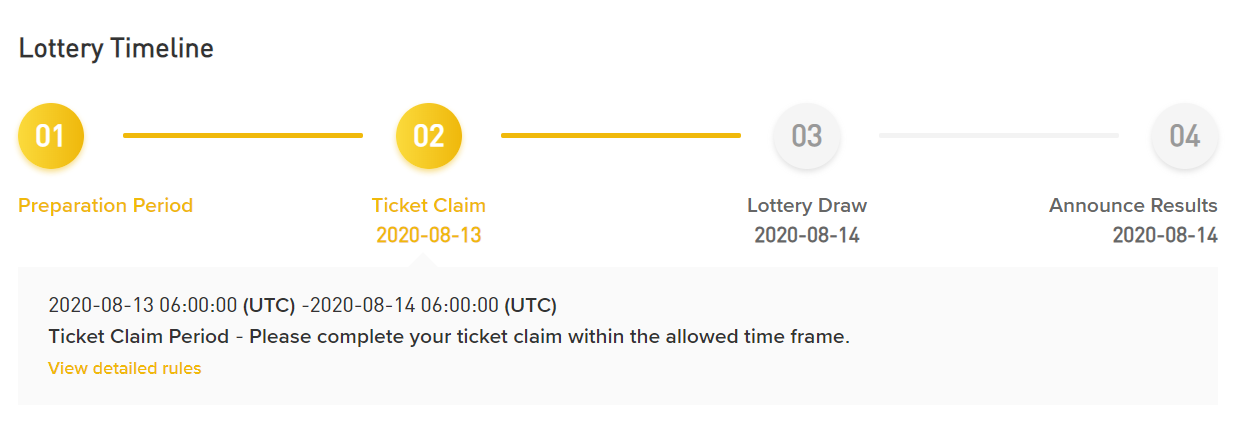Click the Ticket Claim Period description text
This screenshot has width=1251, height=439.
(x=449, y=337)
